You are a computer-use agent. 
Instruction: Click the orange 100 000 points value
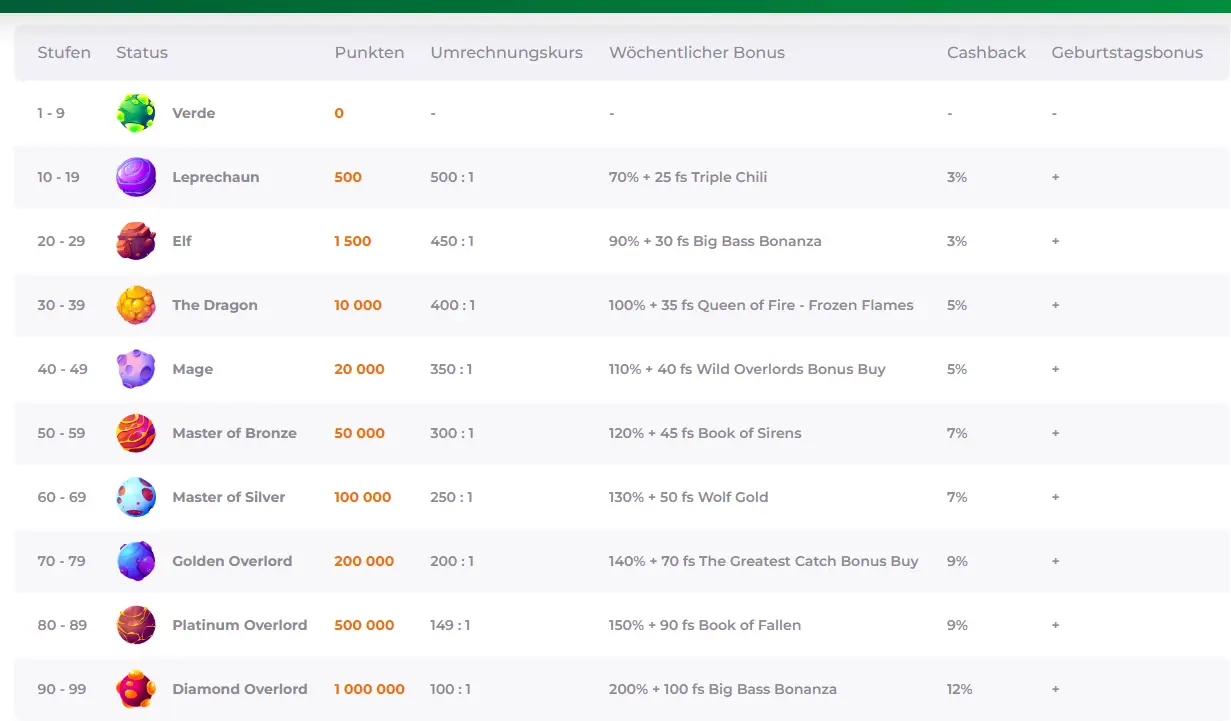pyautogui.click(x=363, y=497)
